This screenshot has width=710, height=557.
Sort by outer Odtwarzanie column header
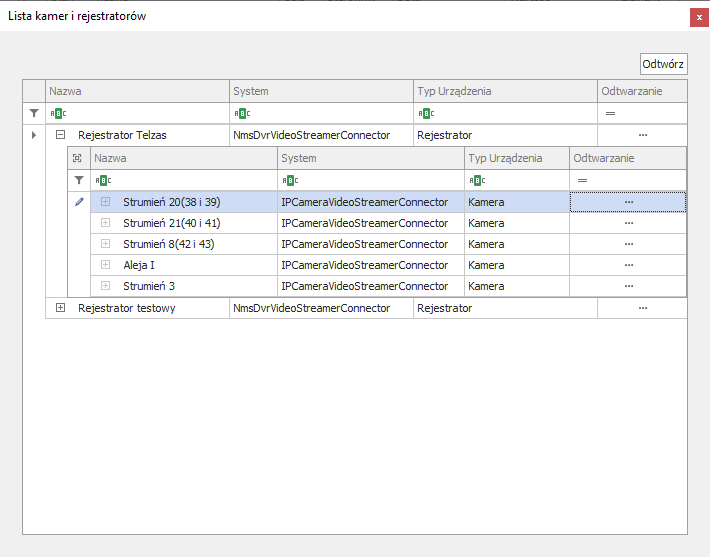pyautogui.click(x=643, y=91)
